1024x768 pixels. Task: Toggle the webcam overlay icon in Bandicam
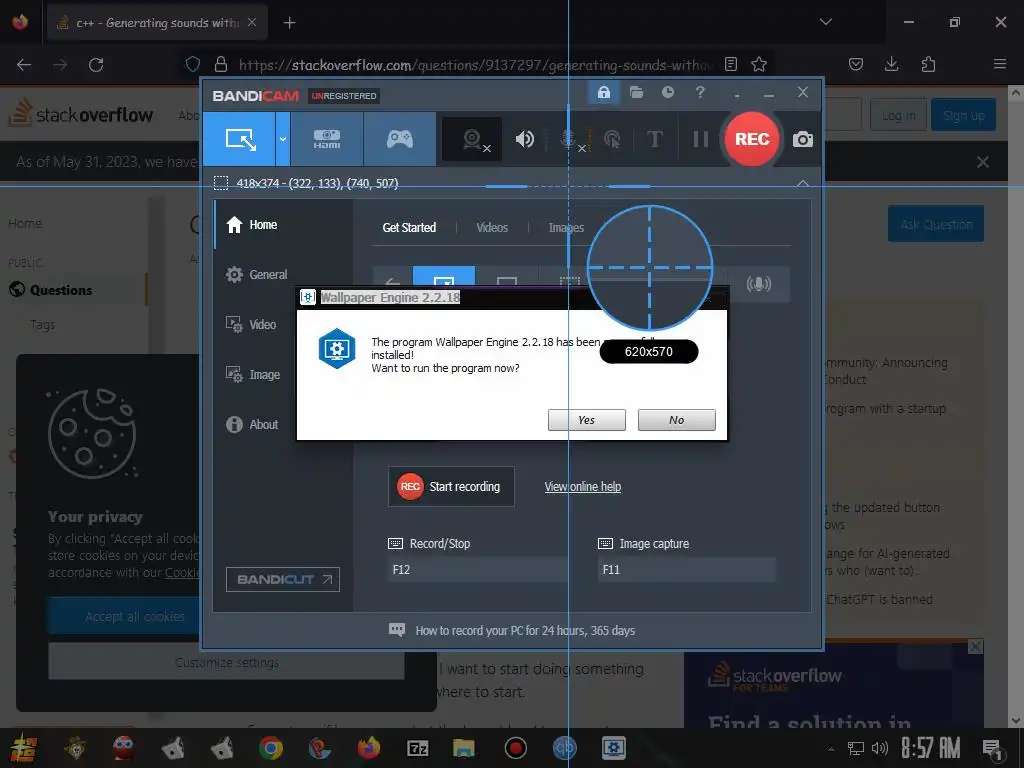point(472,139)
